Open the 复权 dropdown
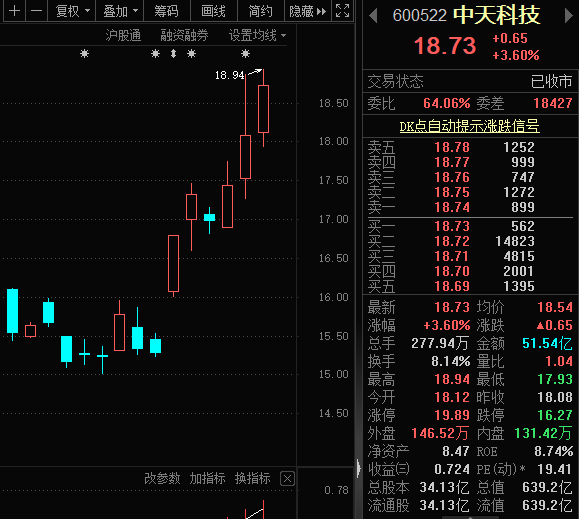The width and height of the screenshot is (579, 519). coord(72,11)
